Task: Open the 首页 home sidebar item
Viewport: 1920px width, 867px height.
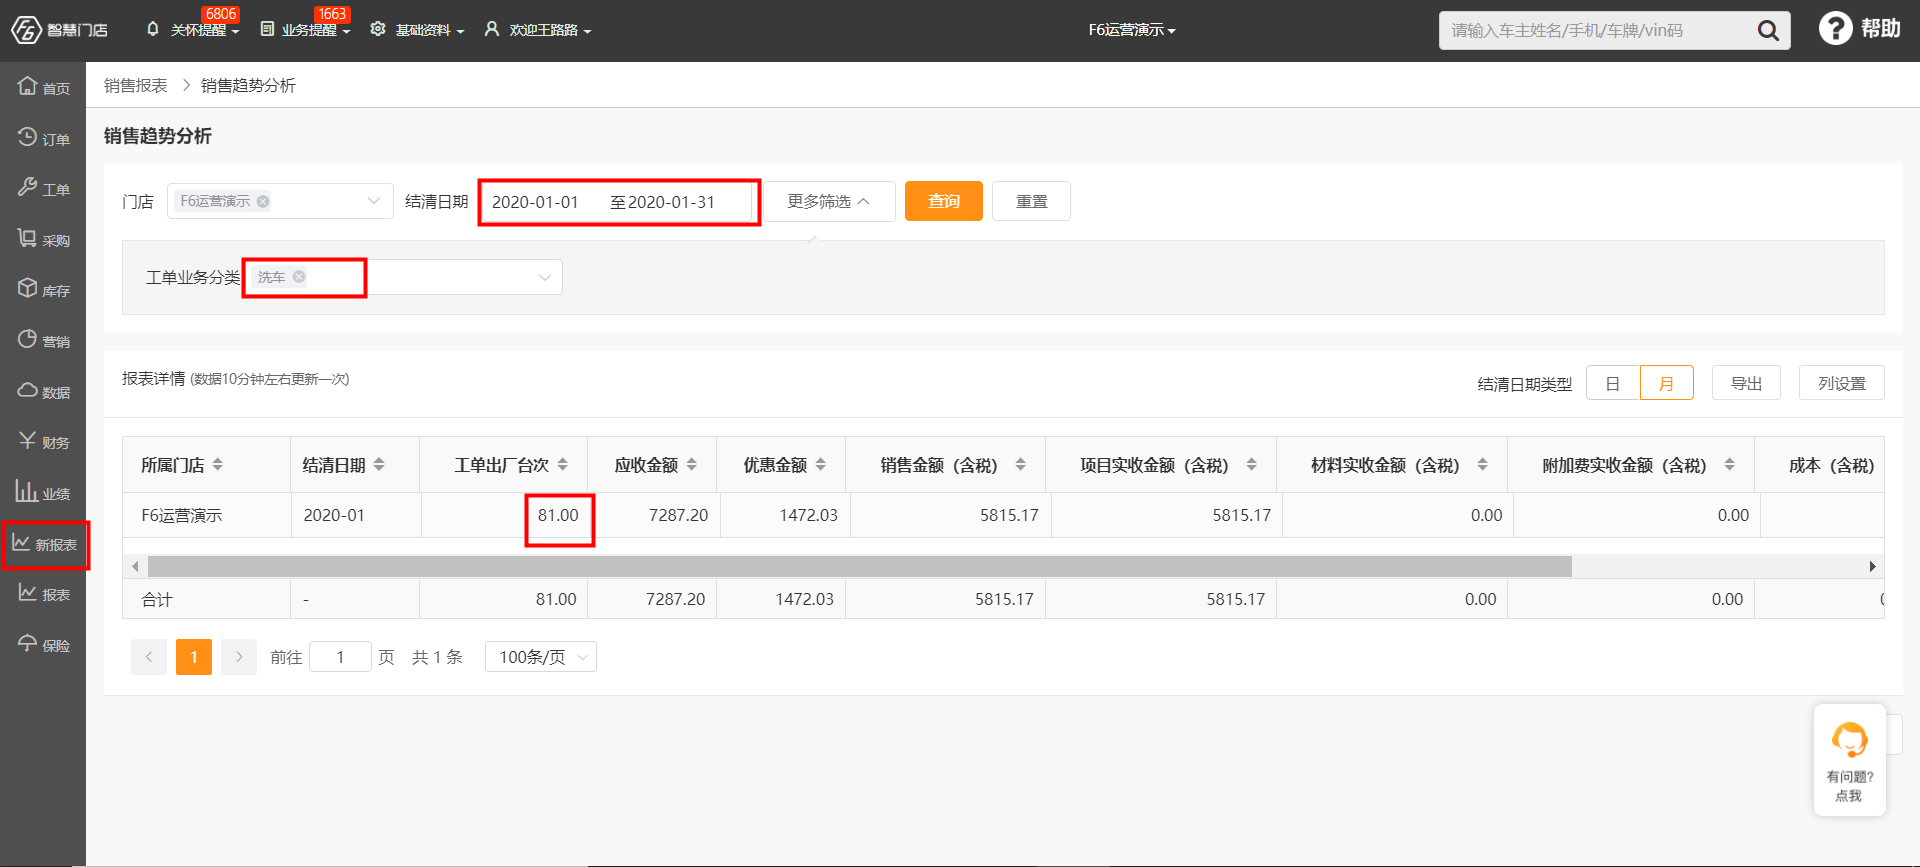Action: tap(43, 87)
